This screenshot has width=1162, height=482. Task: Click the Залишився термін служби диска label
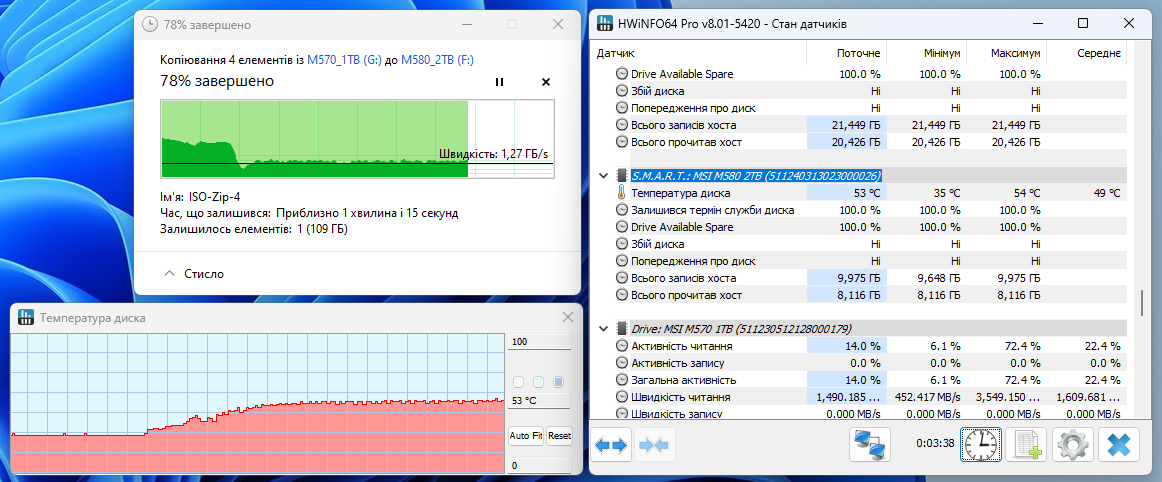[x=712, y=210]
